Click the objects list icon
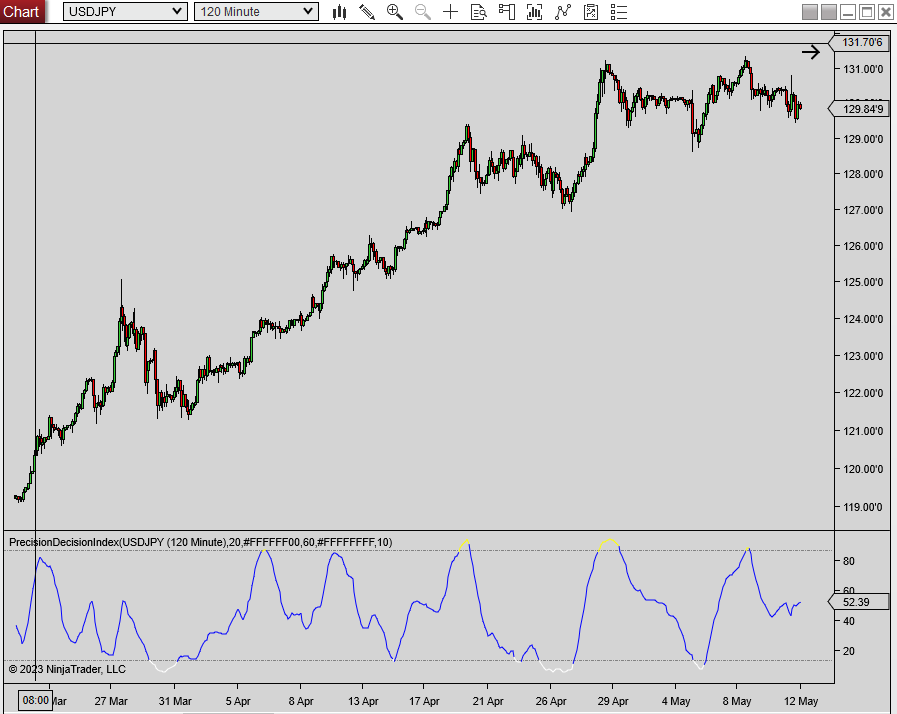Viewport: 897px width, 714px height. (618, 12)
